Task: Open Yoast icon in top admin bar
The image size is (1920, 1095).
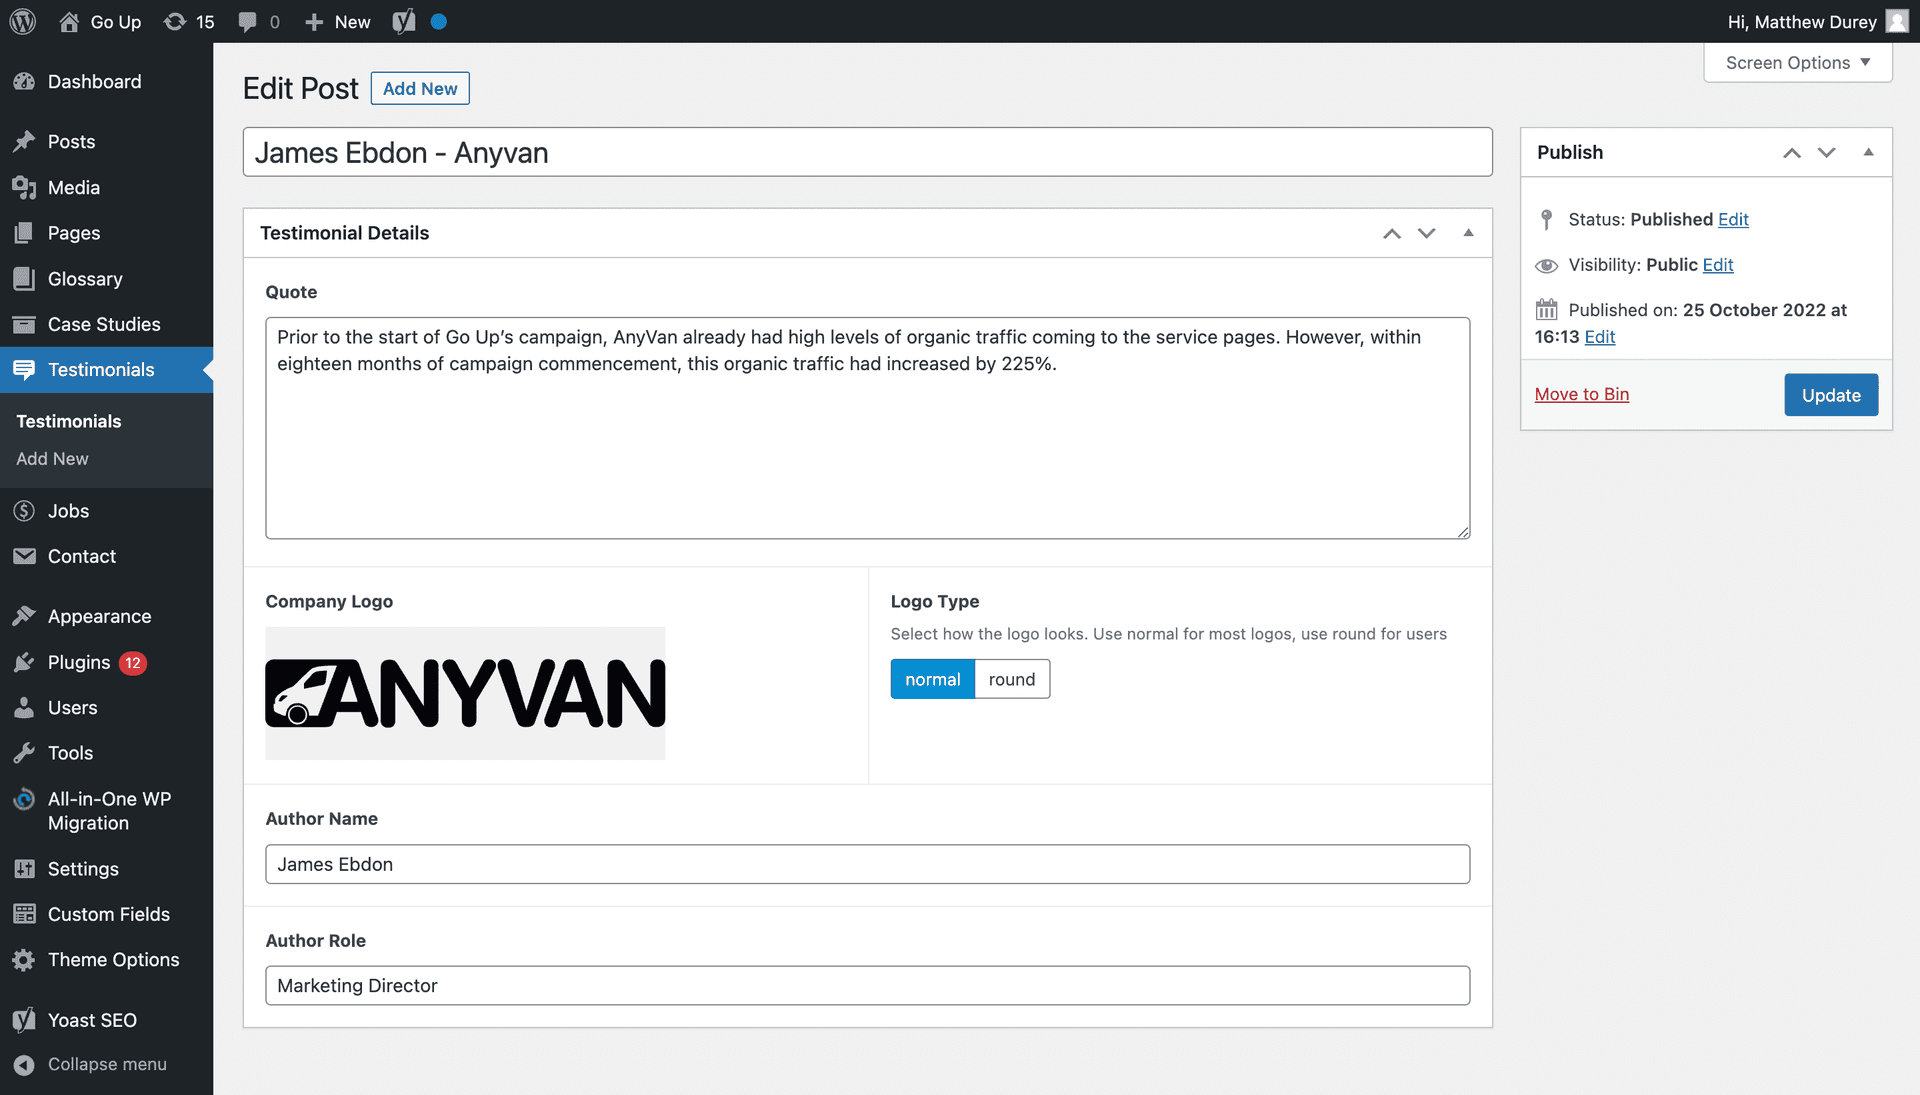Action: tap(404, 21)
